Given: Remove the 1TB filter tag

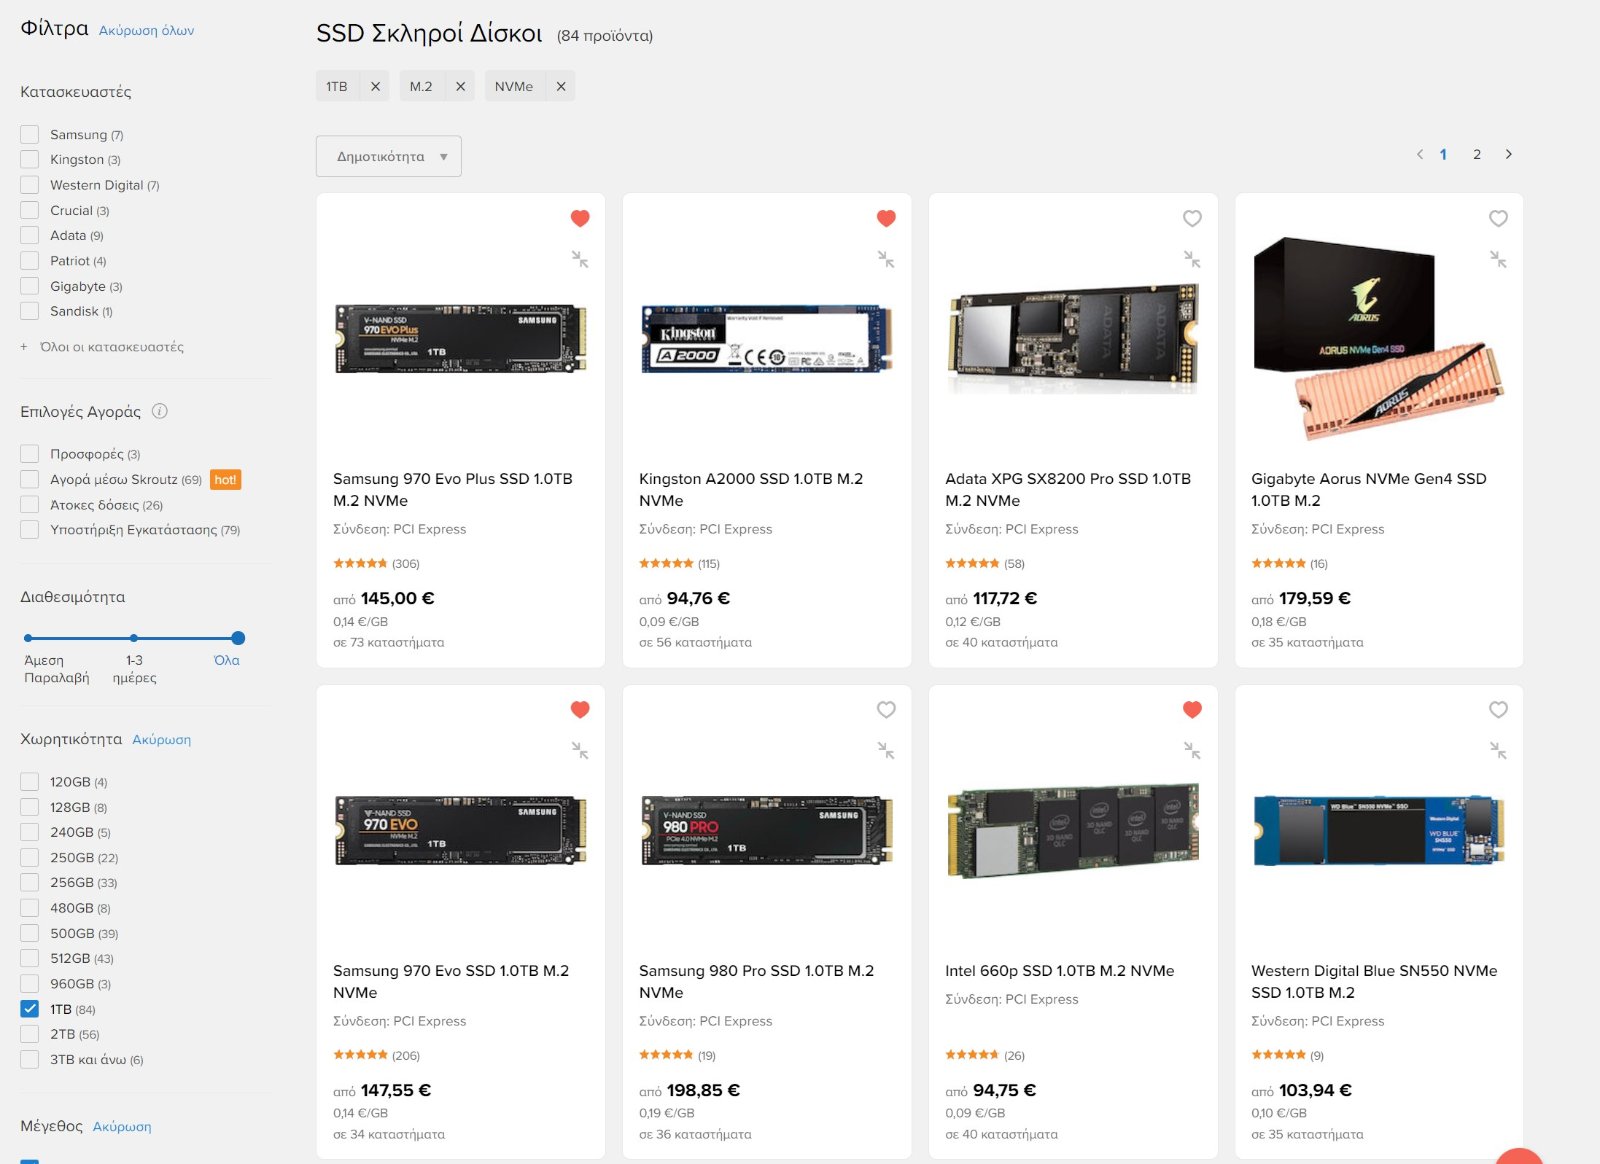Looking at the screenshot, I should (x=375, y=86).
